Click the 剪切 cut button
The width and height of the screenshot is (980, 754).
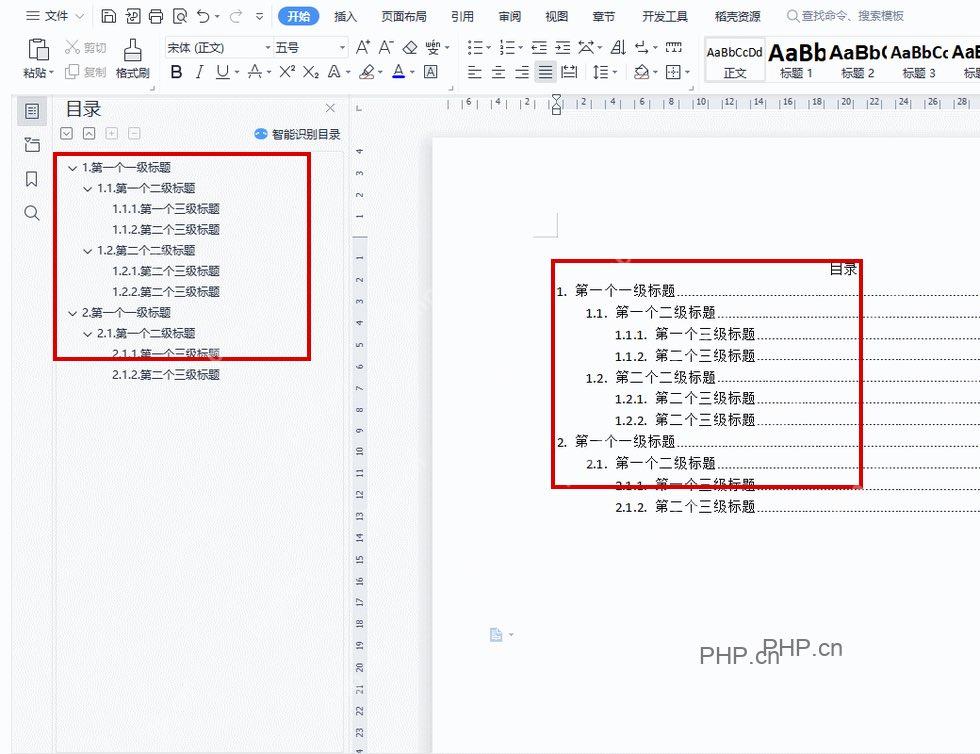click(x=86, y=47)
